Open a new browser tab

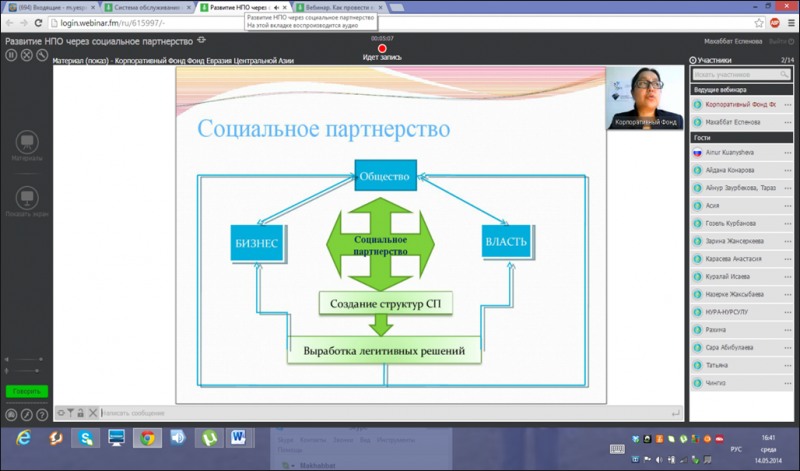[x=396, y=7]
